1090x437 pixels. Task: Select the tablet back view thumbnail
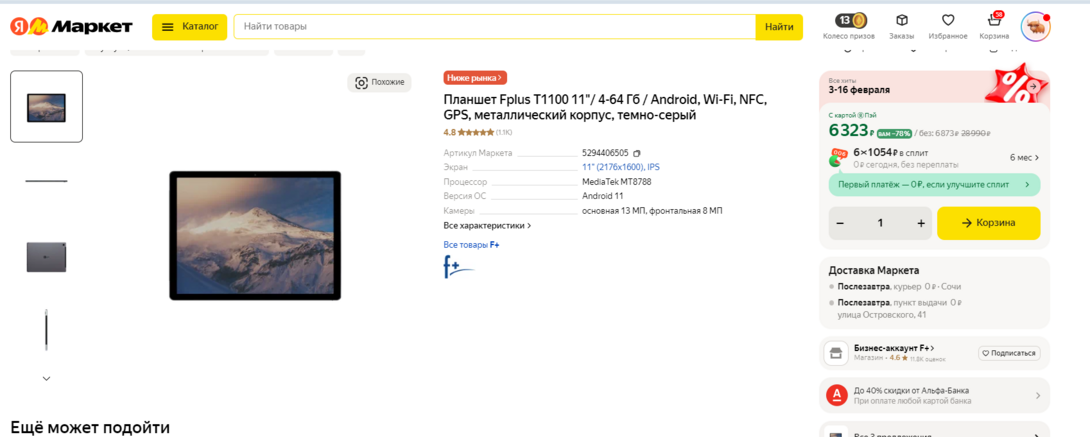coord(46,257)
